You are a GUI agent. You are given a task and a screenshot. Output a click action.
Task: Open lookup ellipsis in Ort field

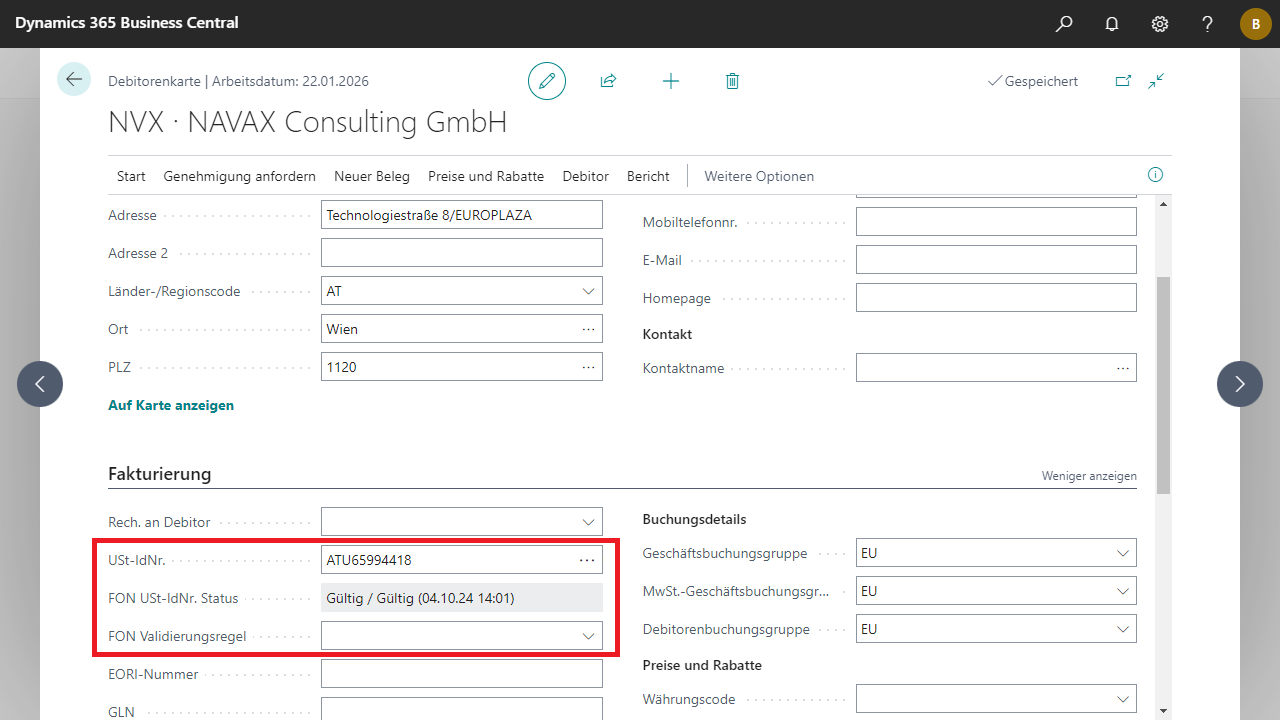point(588,329)
